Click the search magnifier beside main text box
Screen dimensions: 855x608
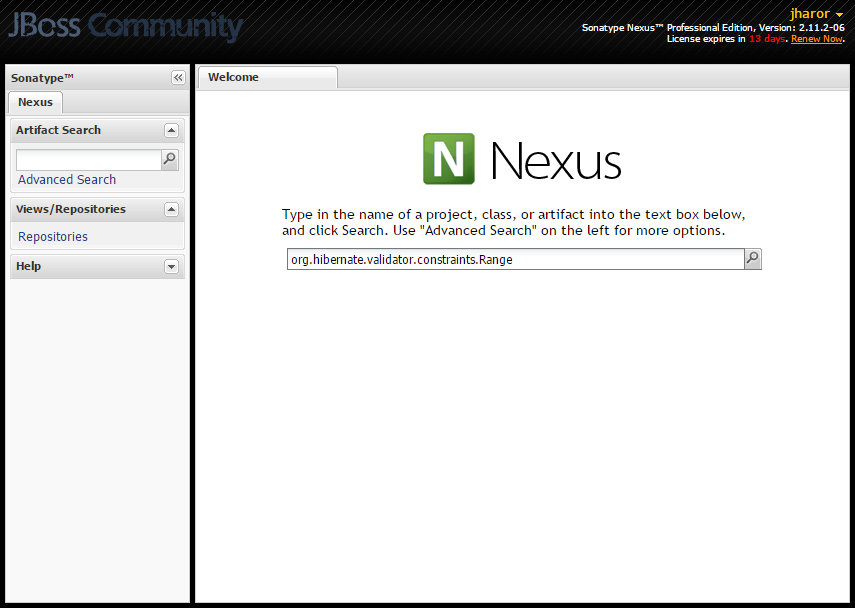[x=752, y=259]
